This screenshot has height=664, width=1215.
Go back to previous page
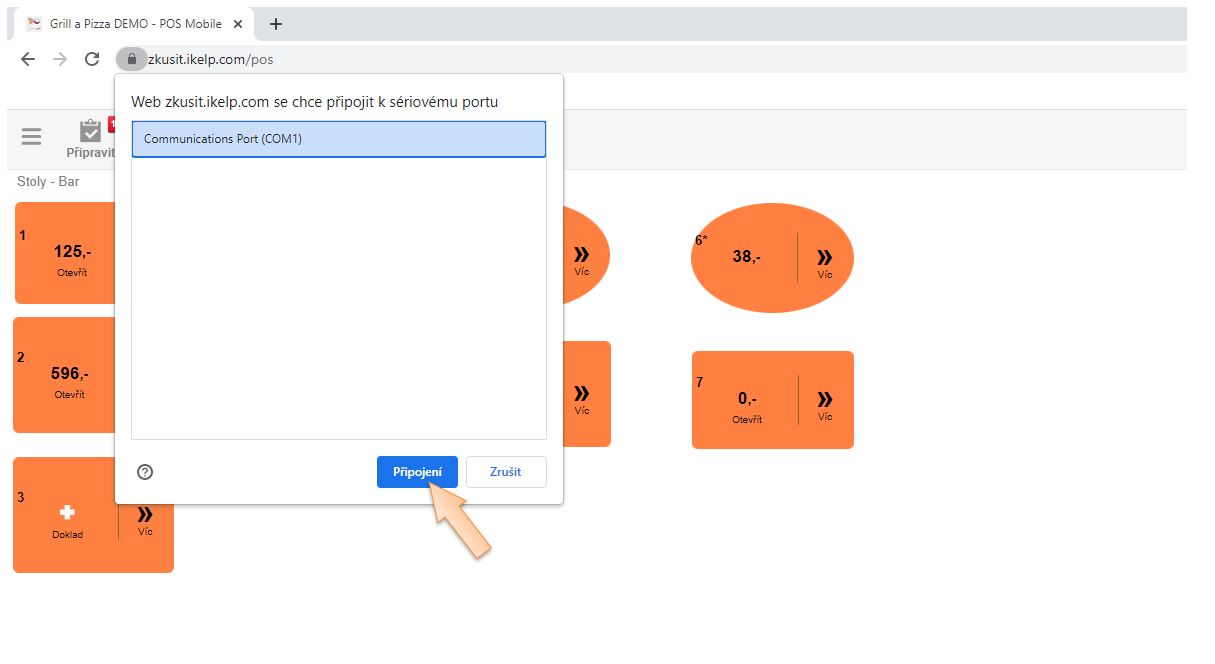[28, 59]
